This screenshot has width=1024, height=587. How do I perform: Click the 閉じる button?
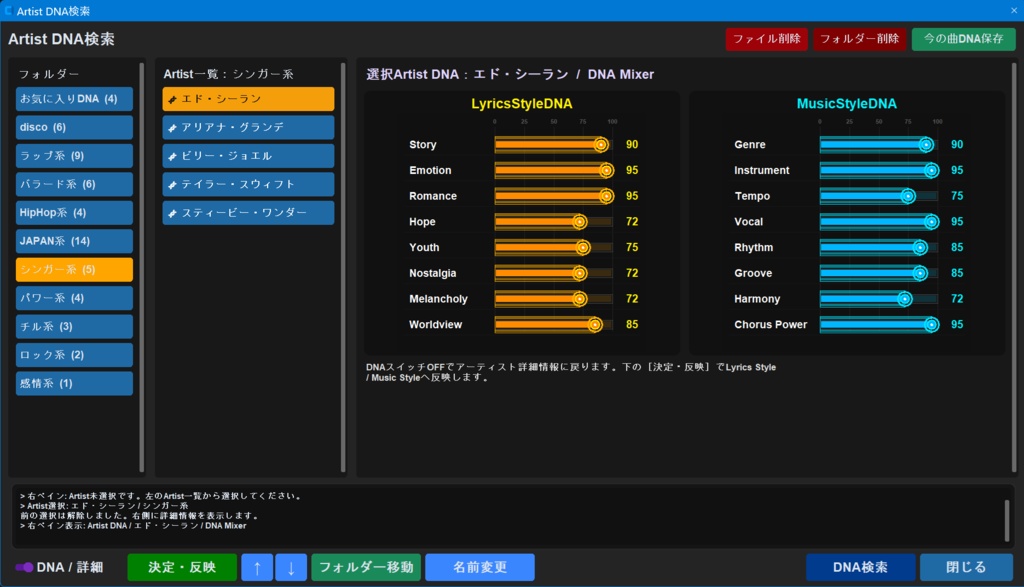click(x=967, y=567)
